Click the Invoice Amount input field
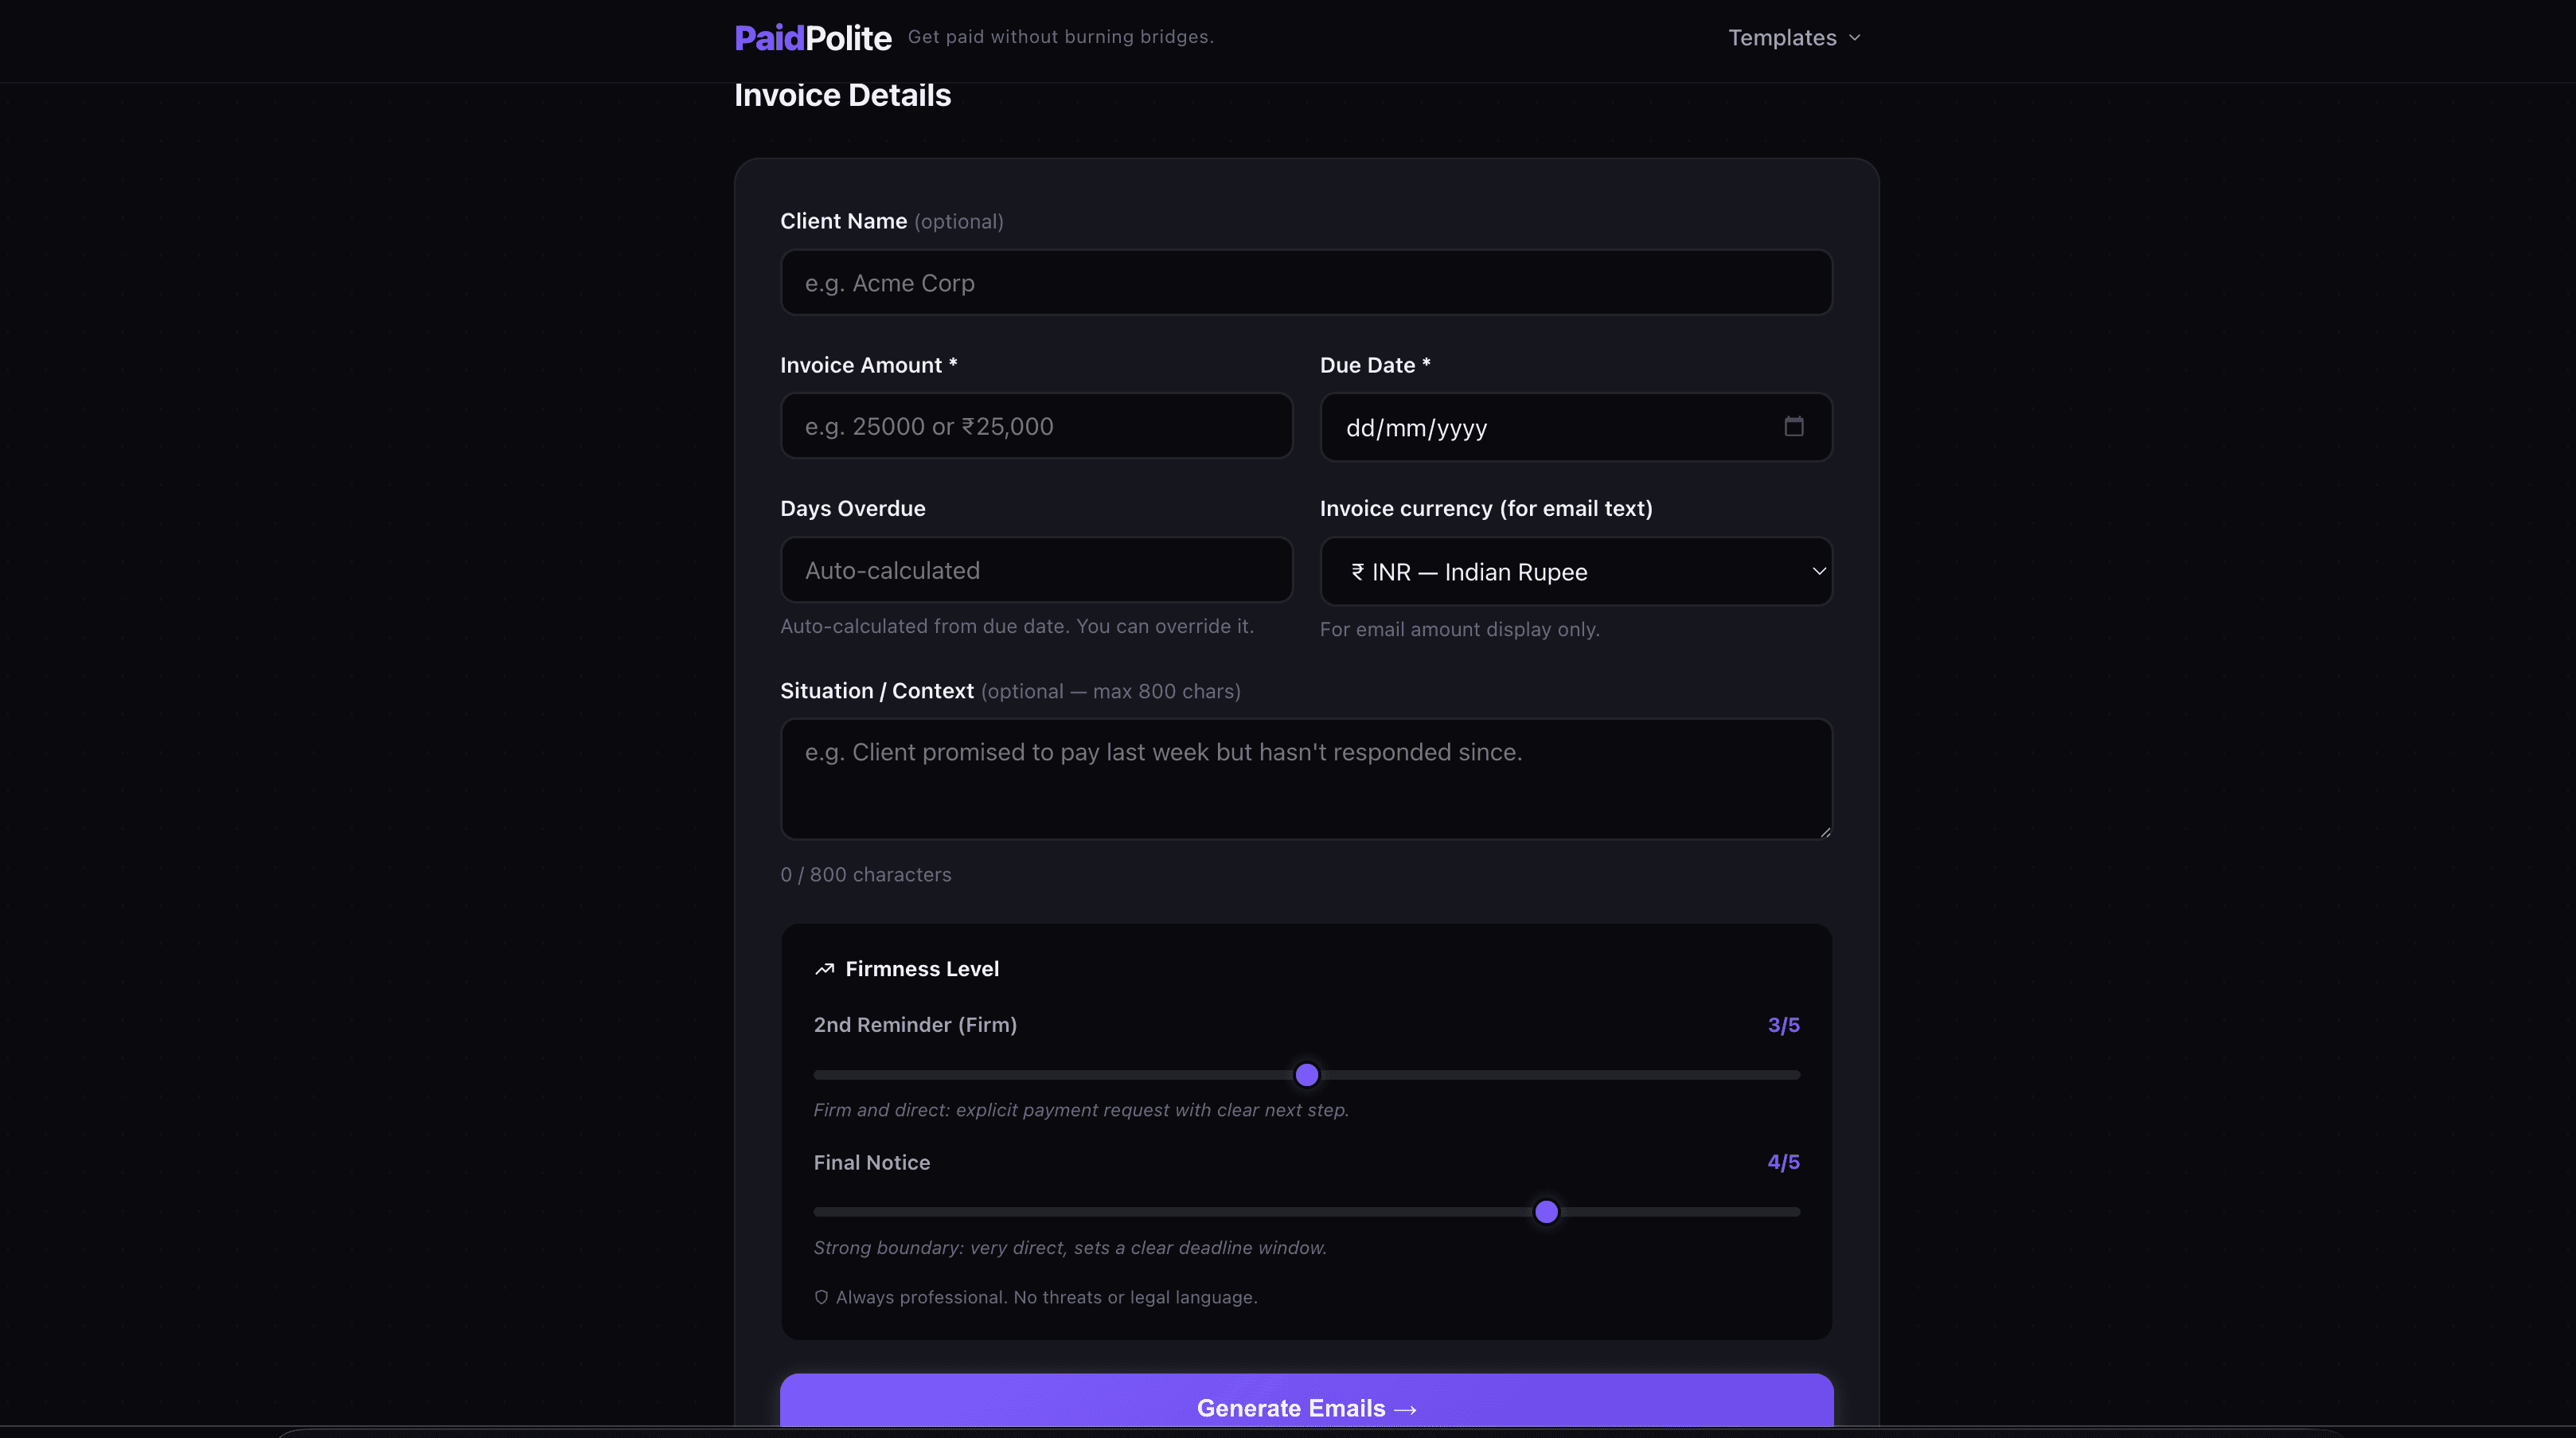2576x1438 pixels. 1036,426
